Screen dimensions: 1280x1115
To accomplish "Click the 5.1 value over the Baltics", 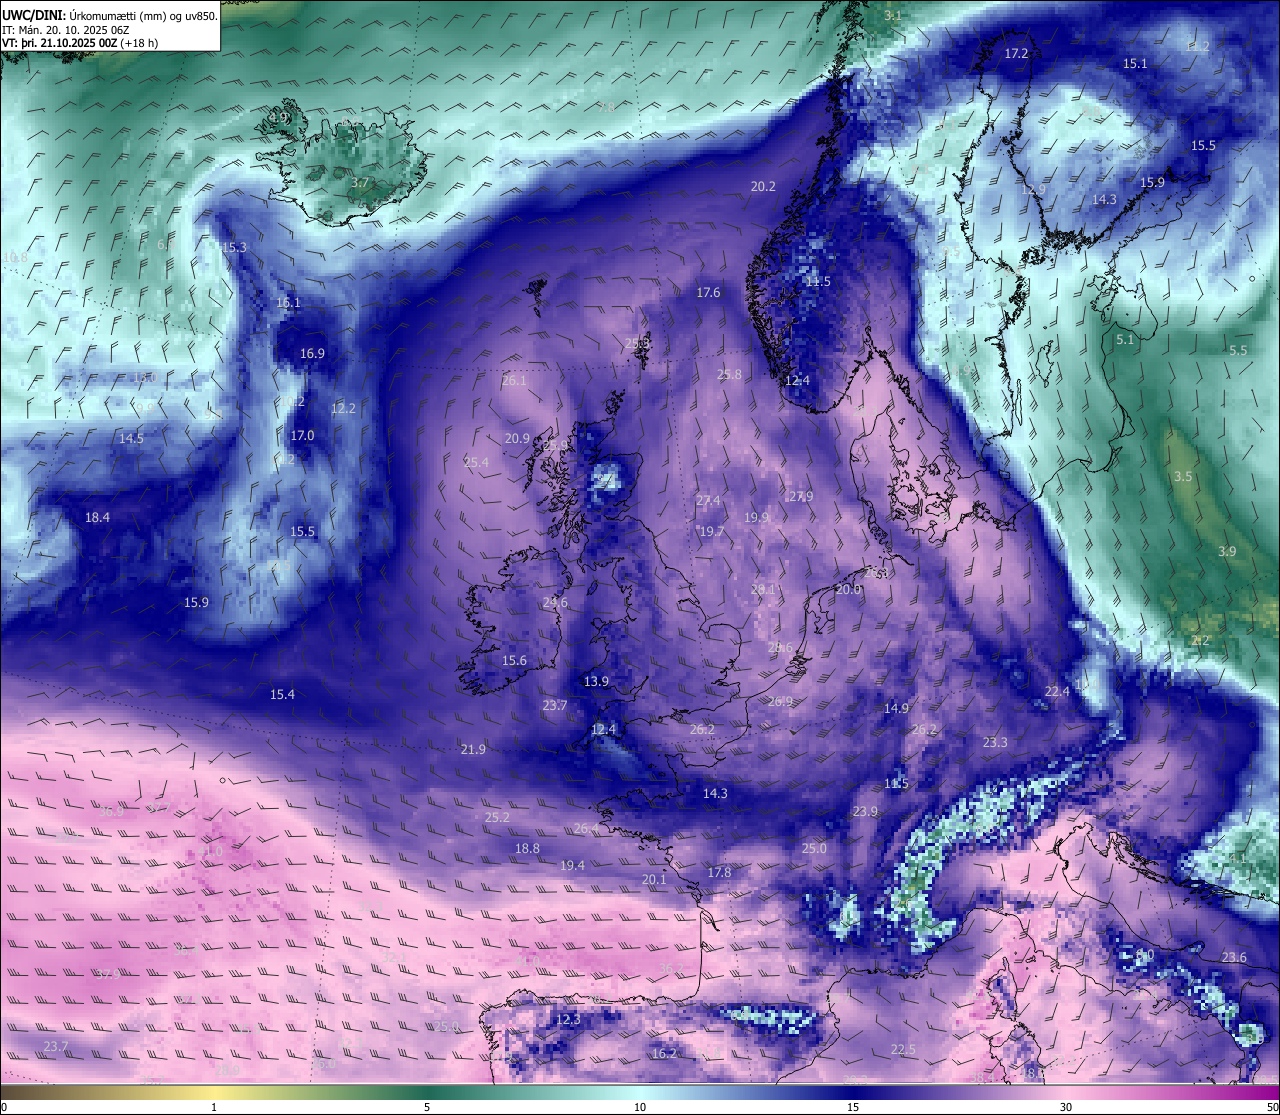I will tap(1125, 339).
